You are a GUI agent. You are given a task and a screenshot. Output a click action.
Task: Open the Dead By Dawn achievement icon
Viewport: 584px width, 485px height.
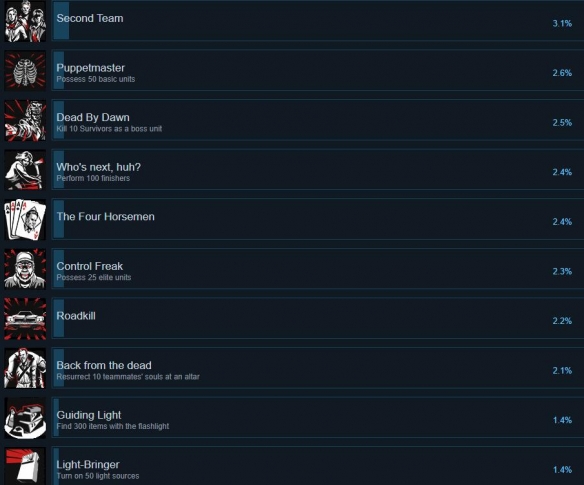pyautogui.click(x=25, y=120)
